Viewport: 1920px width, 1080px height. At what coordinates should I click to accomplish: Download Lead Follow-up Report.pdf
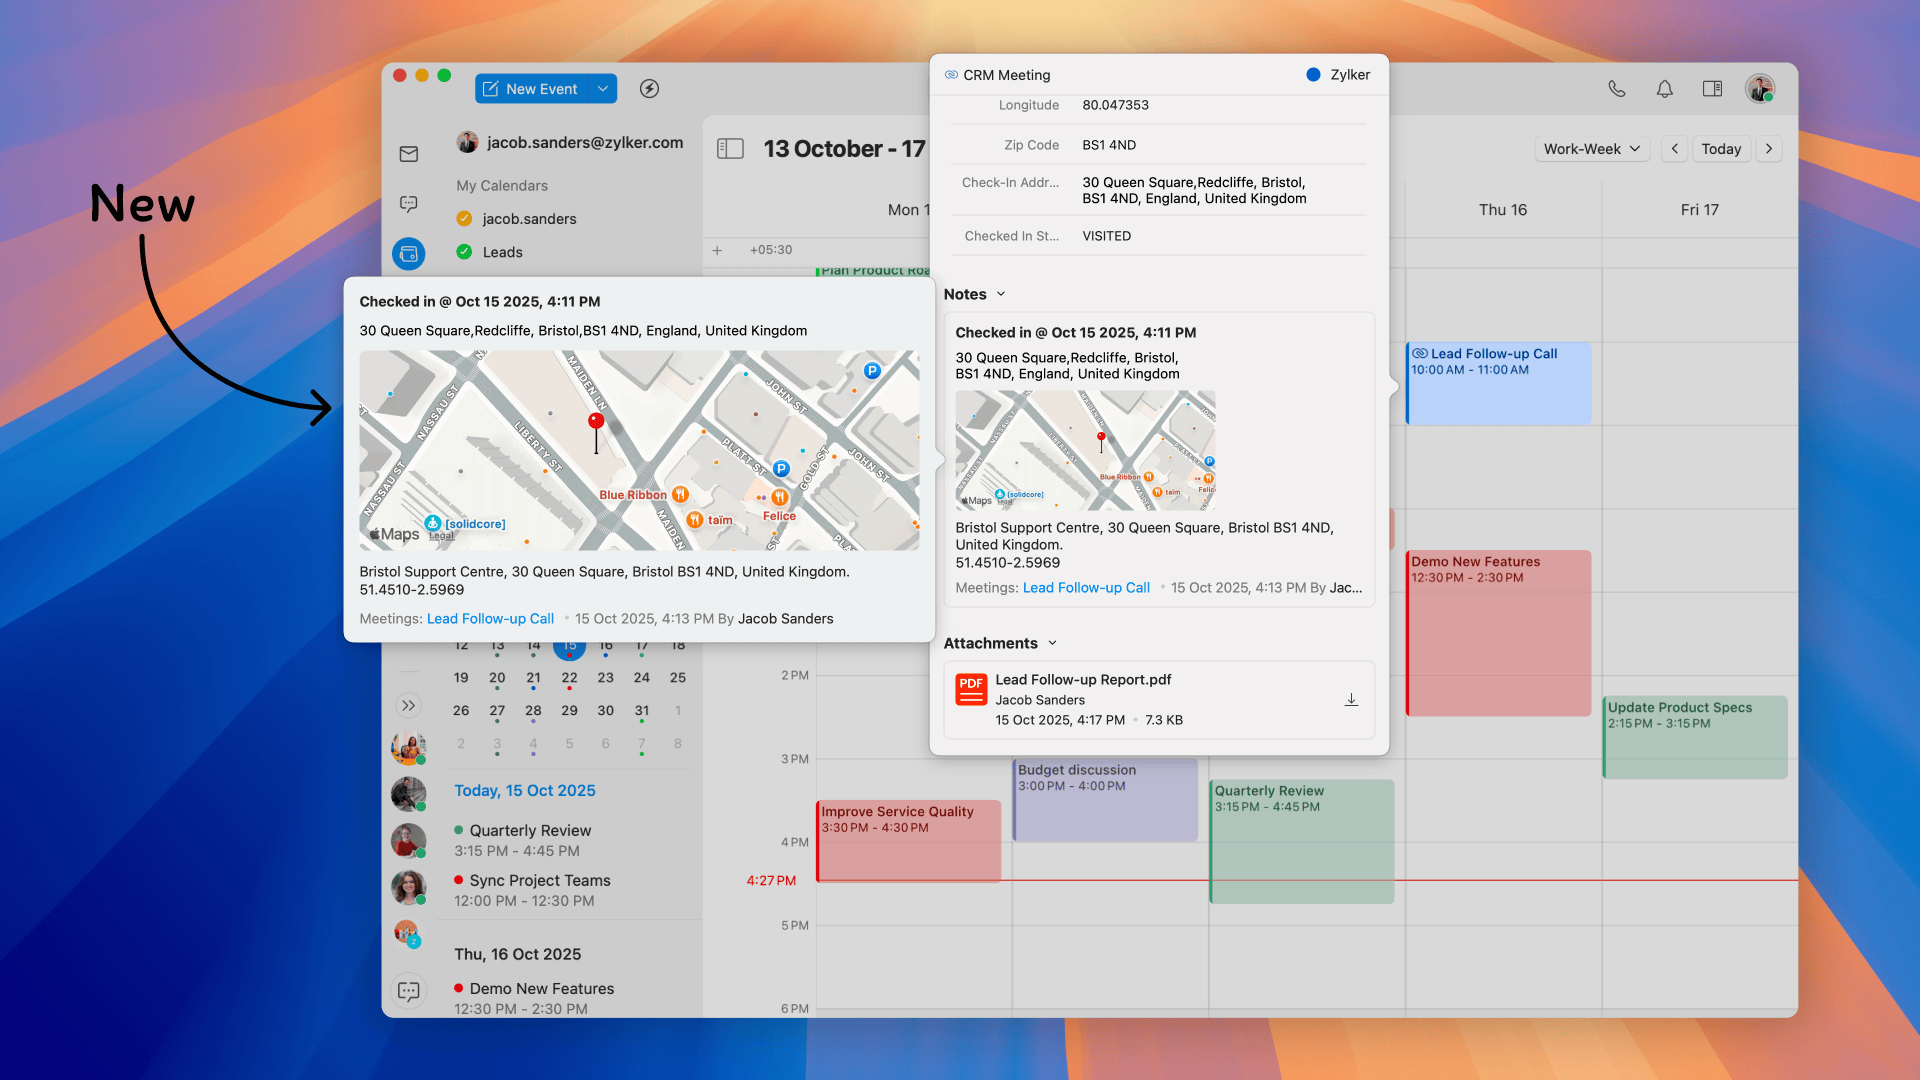[x=1351, y=700]
